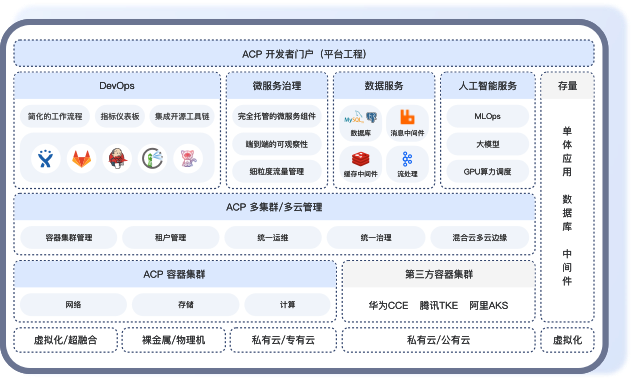Select the 细粒度流量管理 pill
This screenshot has width=634, height=380.
(277, 172)
